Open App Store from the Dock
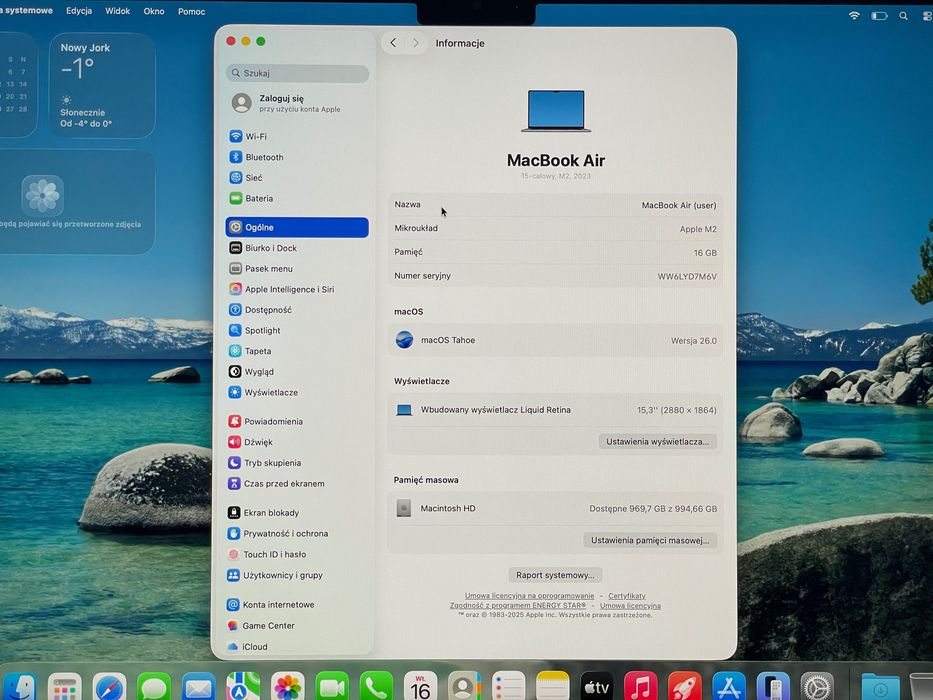Image resolution: width=933 pixels, height=700 pixels. click(729, 687)
